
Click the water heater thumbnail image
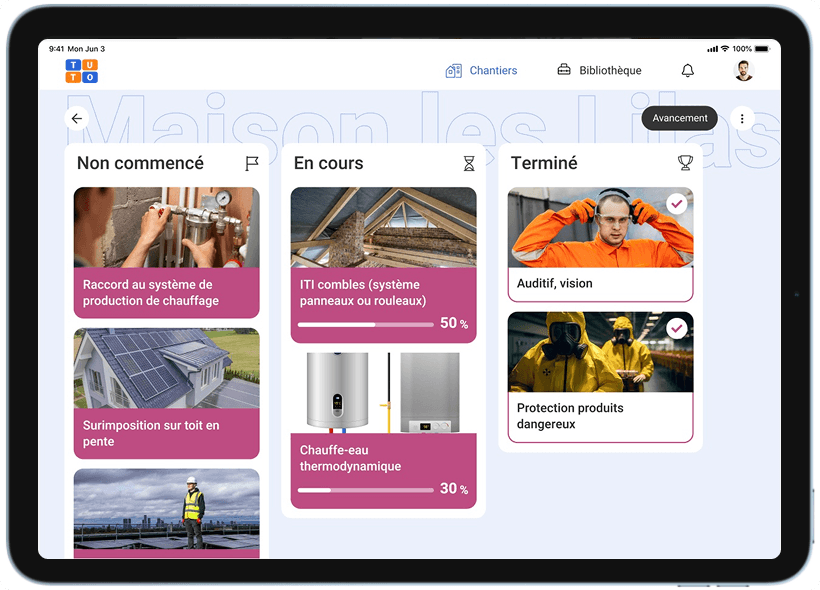pos(383,392)
